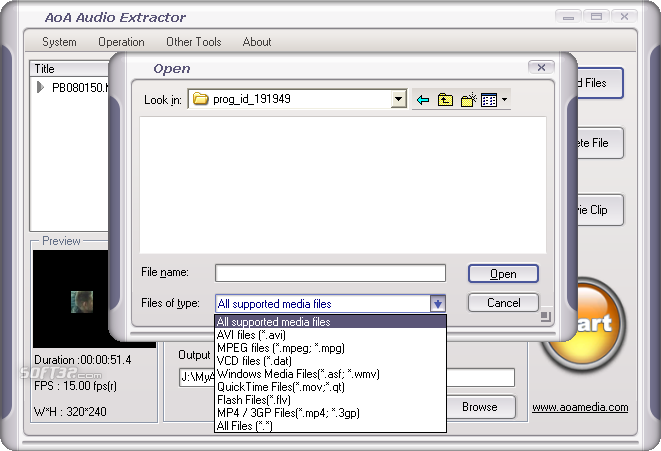Go up one folder level icon
The image size is (661, 451).
(445, 100)
